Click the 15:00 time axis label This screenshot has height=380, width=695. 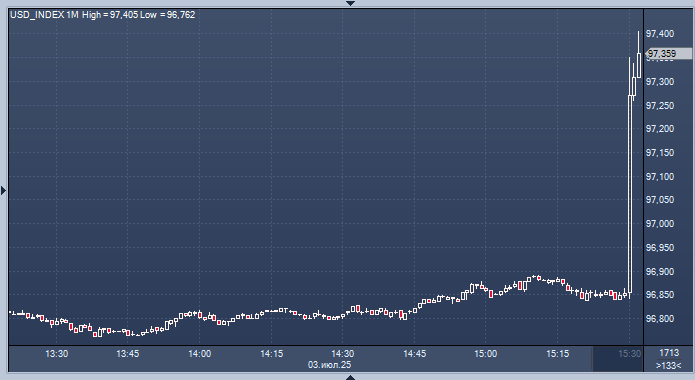tap(485, 354)
